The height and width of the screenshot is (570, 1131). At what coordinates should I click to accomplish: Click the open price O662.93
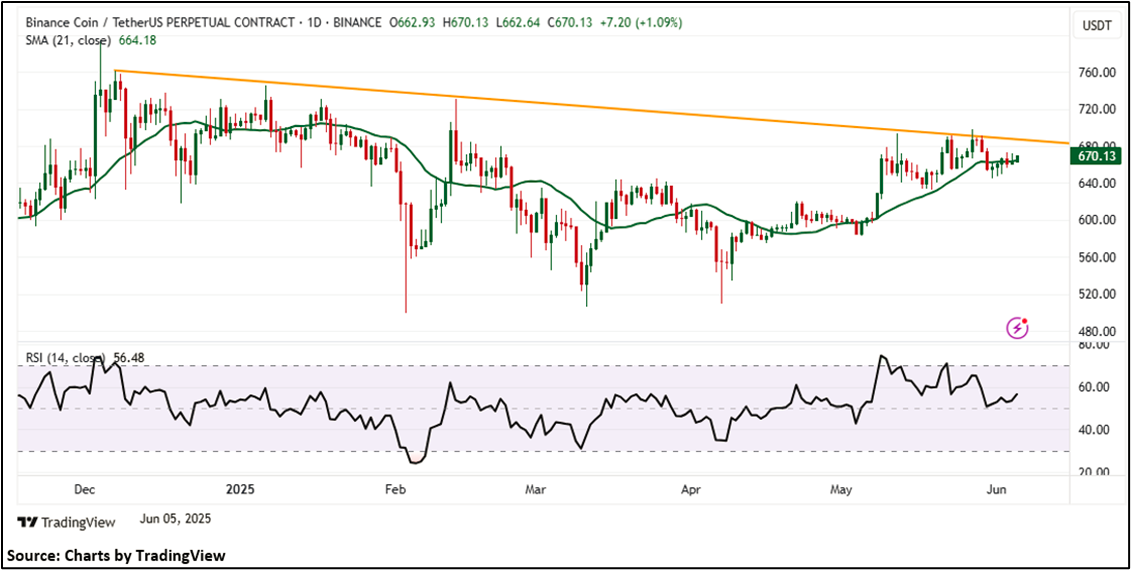pos(413,23)
